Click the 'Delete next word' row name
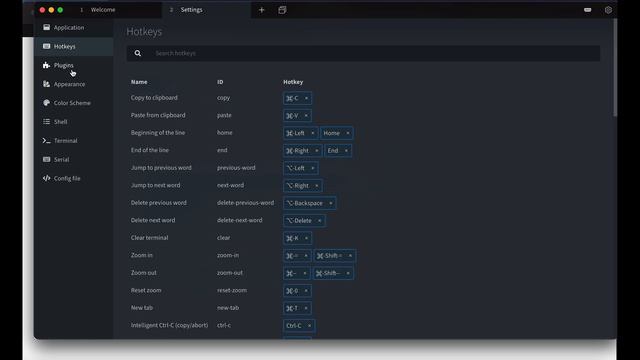640x360 pixels. coord(153,220)
